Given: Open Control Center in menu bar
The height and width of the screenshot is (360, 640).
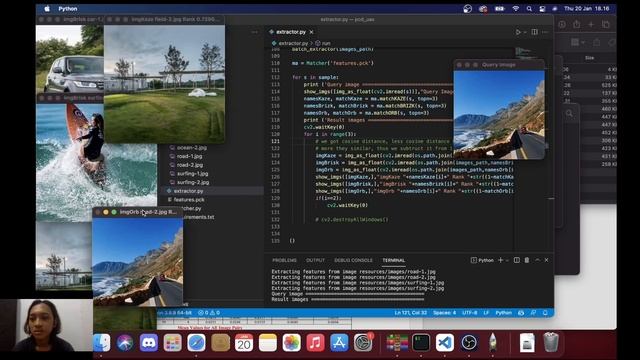Looking at the screenshot, I should click(x=542, y=9).
